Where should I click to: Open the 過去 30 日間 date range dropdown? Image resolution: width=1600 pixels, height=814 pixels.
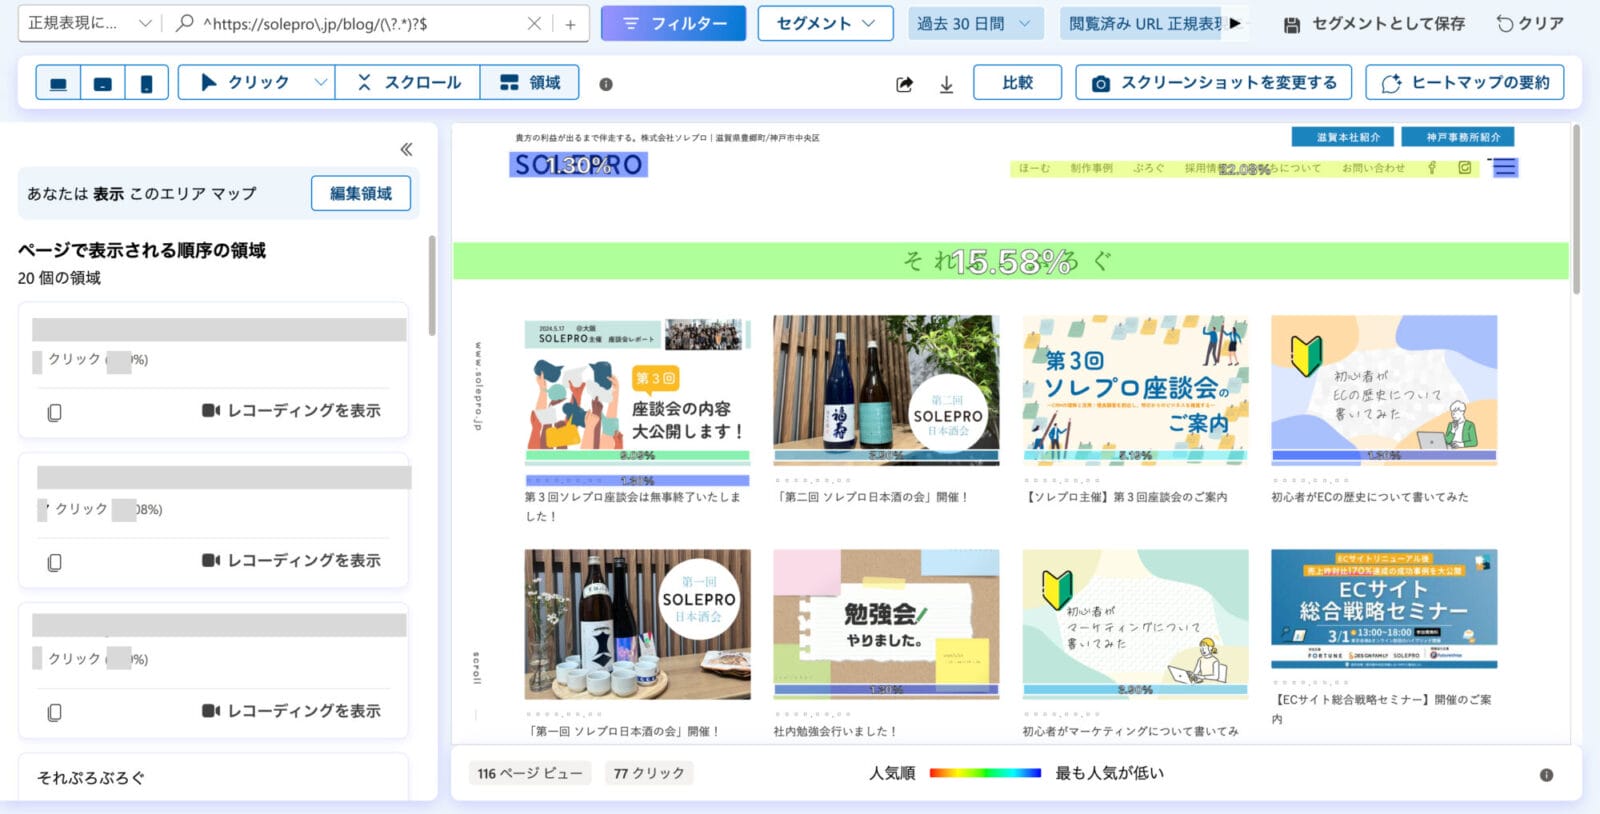pyautogui.click(x=975, y=23)
